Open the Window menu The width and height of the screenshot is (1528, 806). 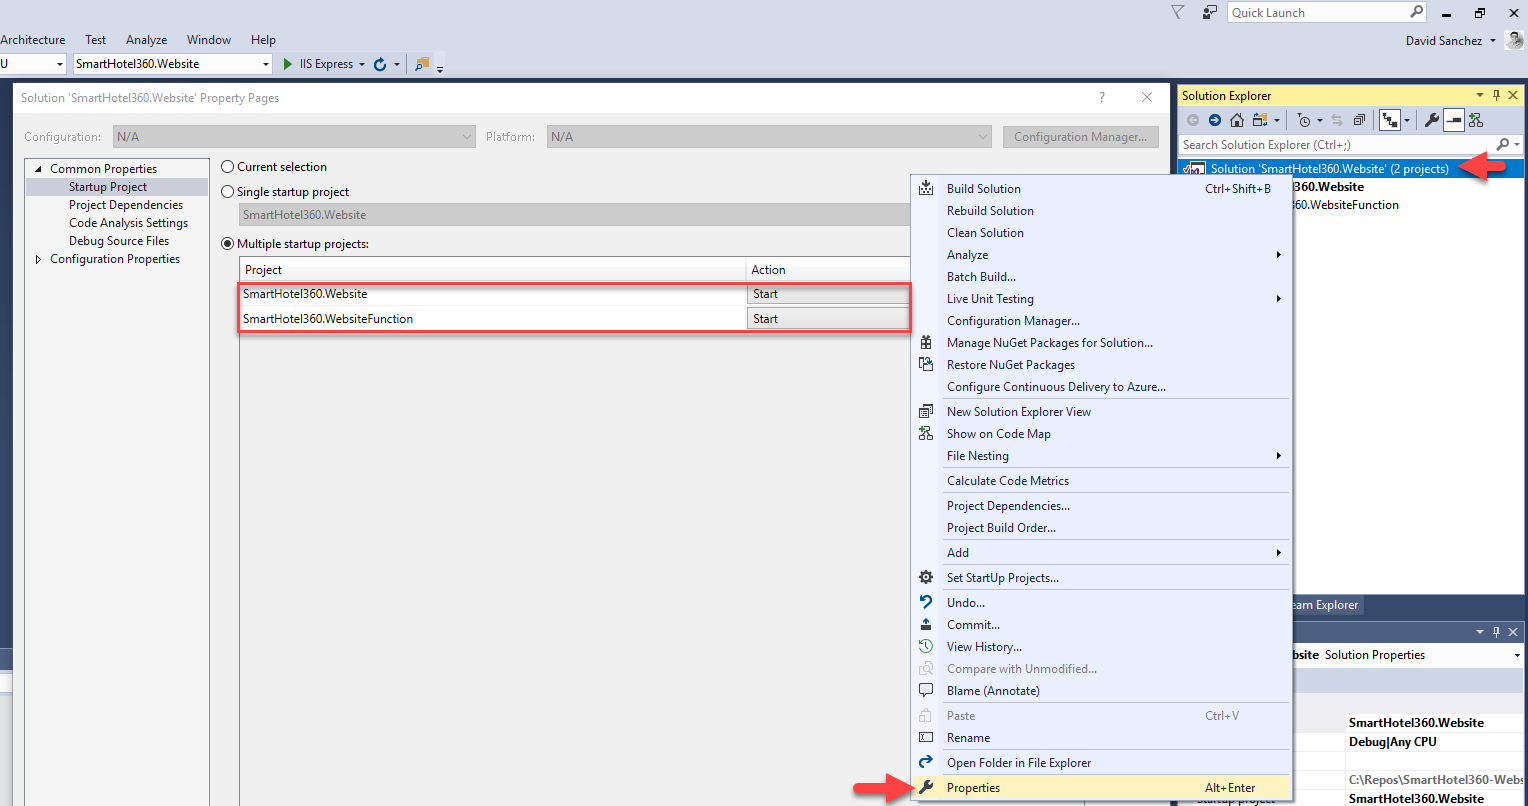[209, 40]
